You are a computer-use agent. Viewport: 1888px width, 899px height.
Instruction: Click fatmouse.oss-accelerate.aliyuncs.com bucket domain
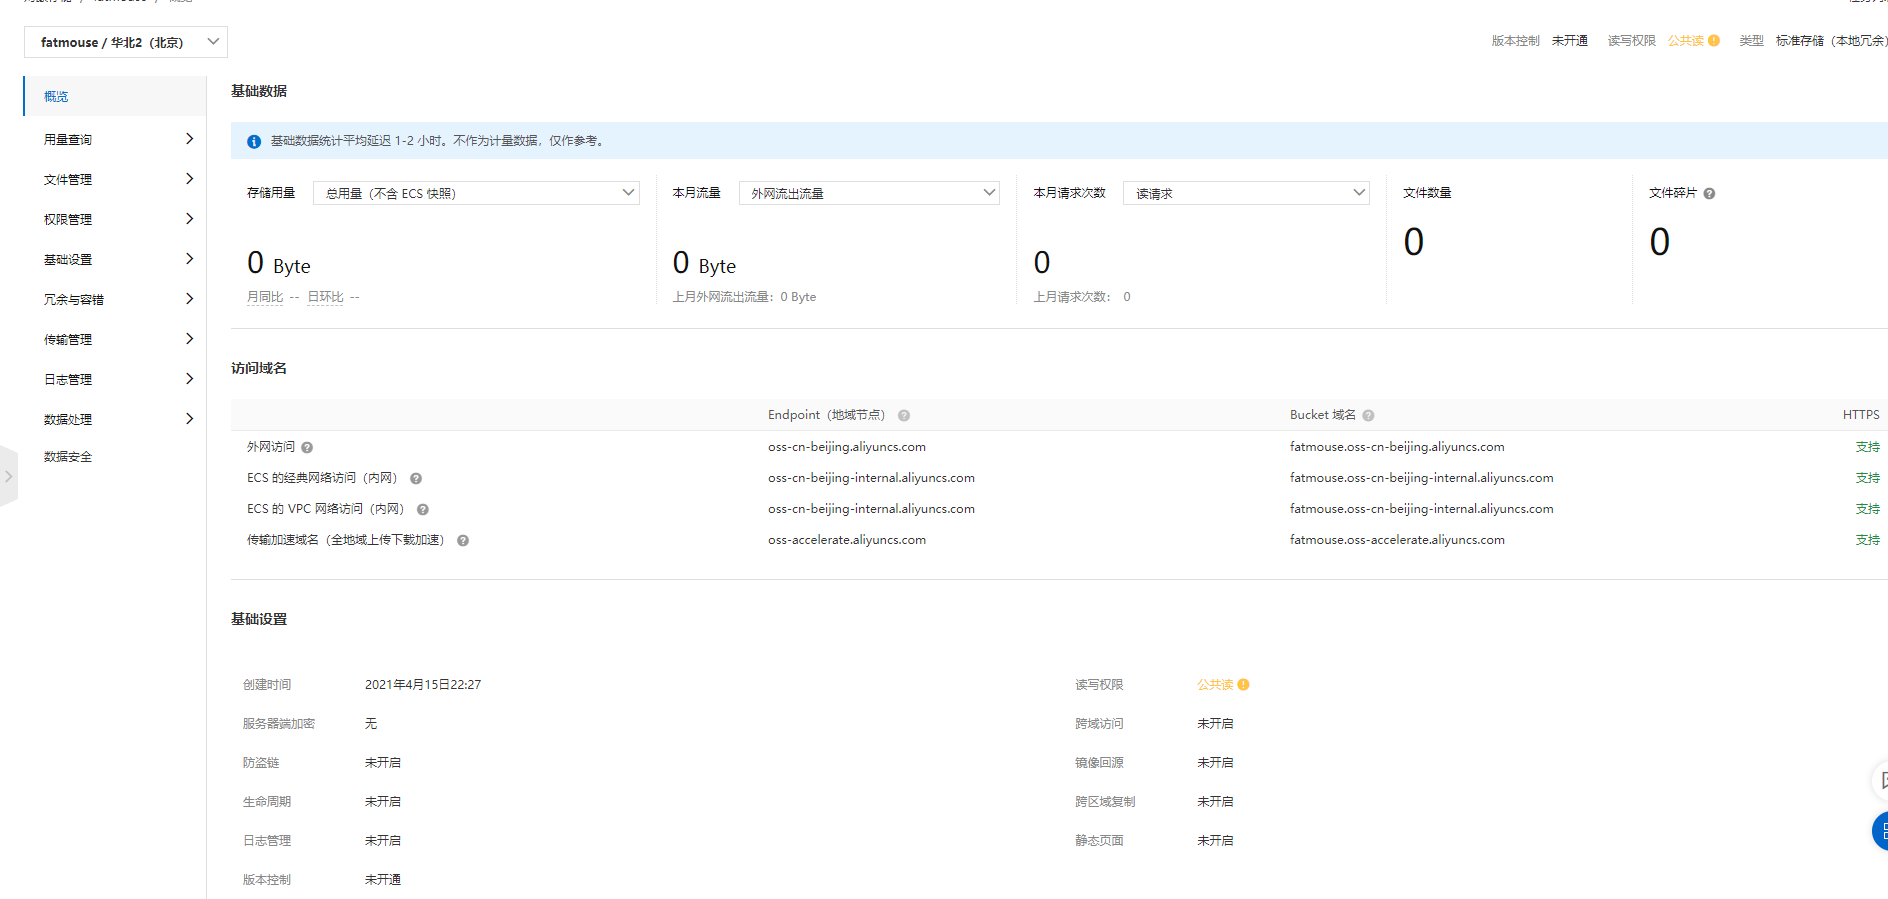tap(1397, 540)
